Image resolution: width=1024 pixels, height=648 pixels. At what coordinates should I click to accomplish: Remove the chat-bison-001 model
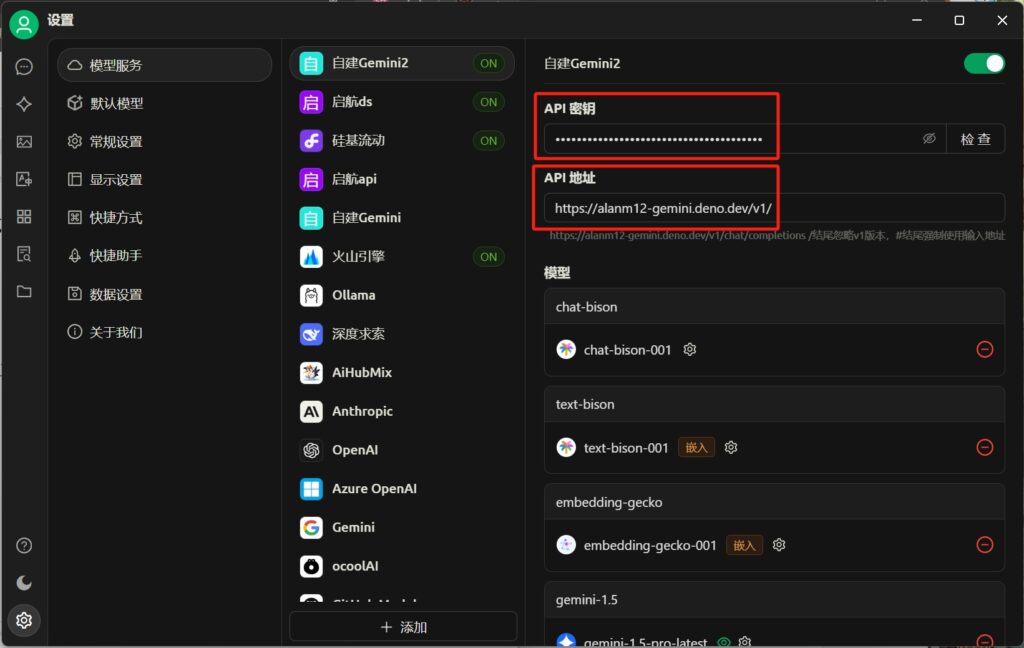coord(985,349)
